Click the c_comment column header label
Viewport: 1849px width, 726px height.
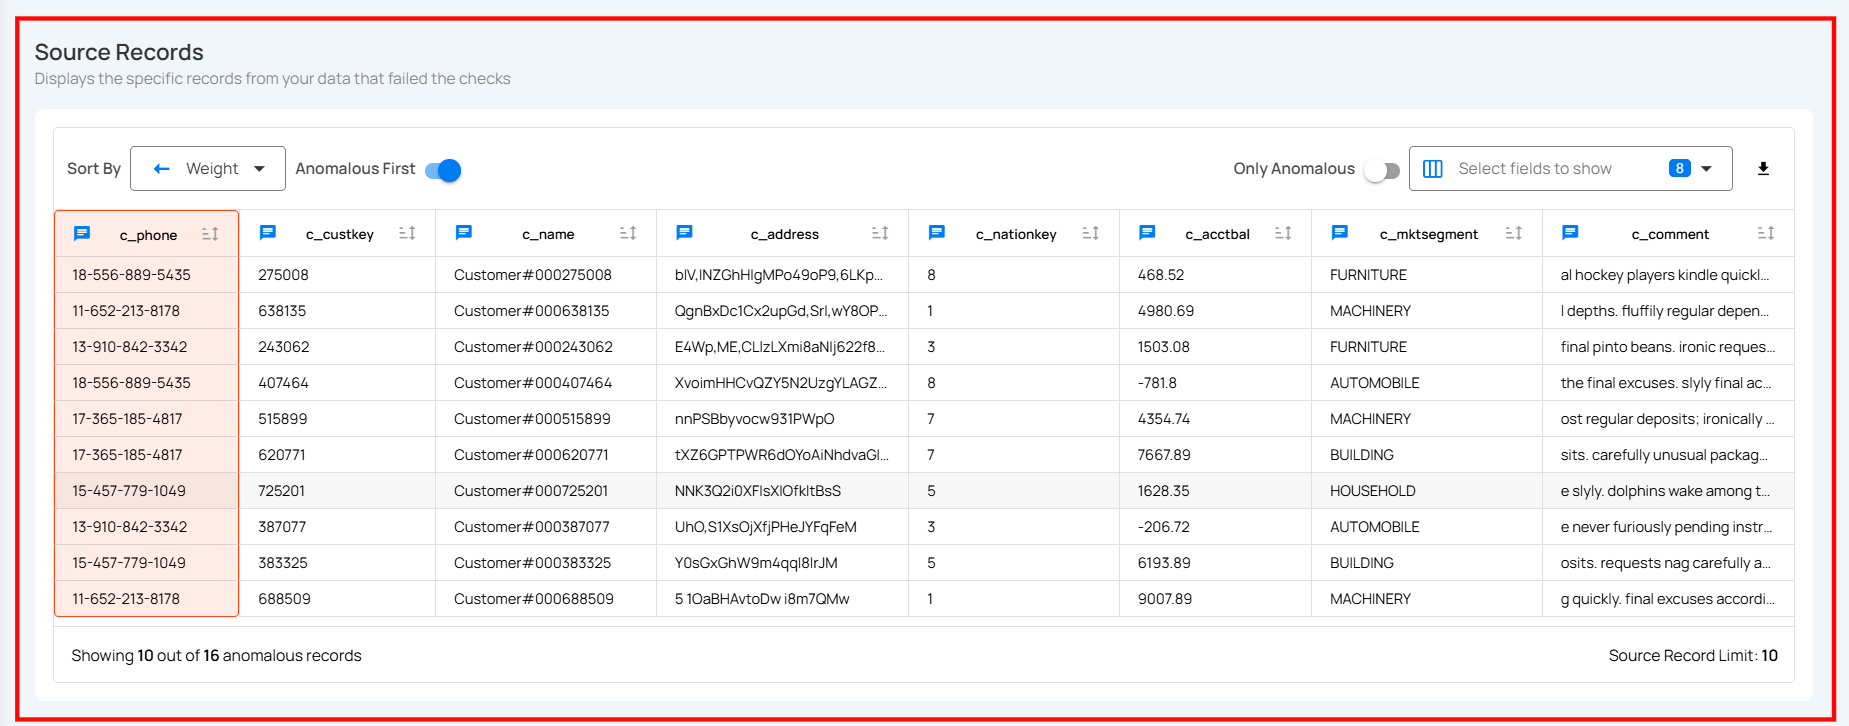click(x=1670, y=234)
